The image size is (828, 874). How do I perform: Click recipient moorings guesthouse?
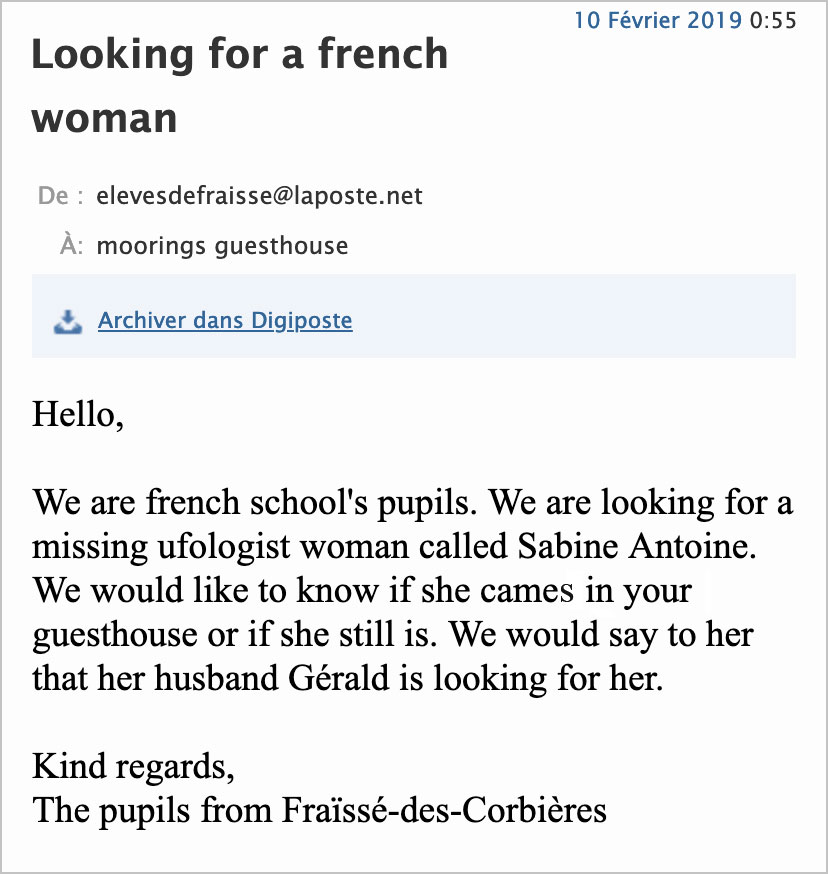[x=222, y=246]
